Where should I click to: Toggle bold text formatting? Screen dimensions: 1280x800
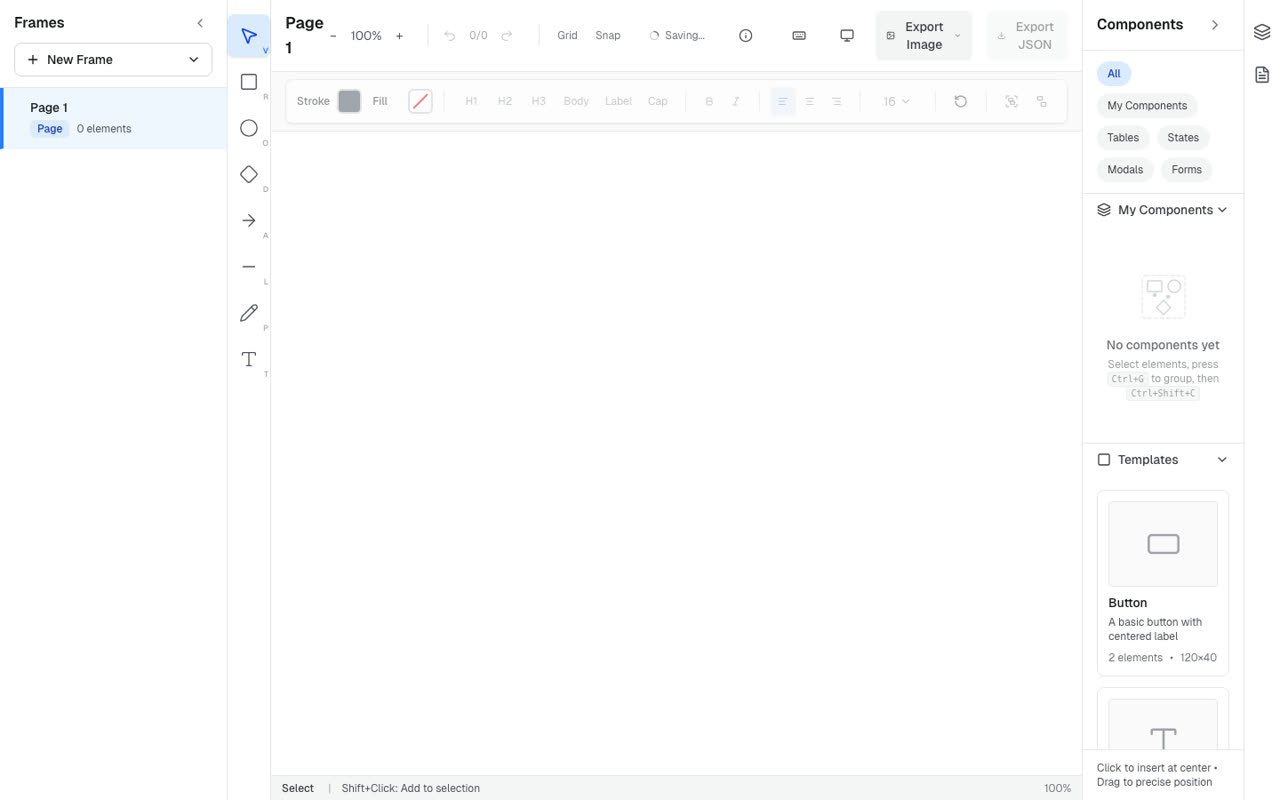709,101
